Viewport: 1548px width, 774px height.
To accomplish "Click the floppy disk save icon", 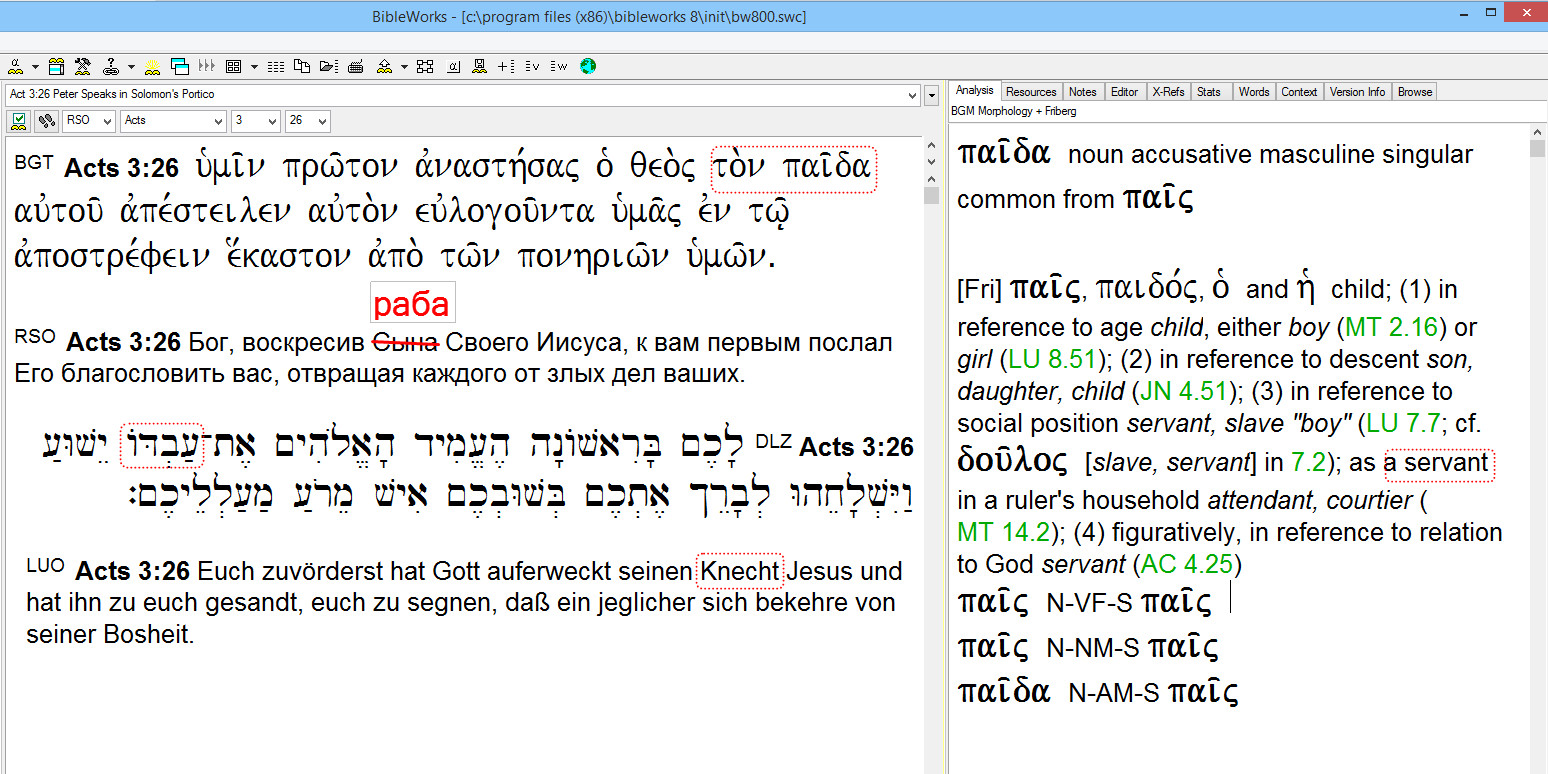I will pyautogui.click(x=479, y=66).
